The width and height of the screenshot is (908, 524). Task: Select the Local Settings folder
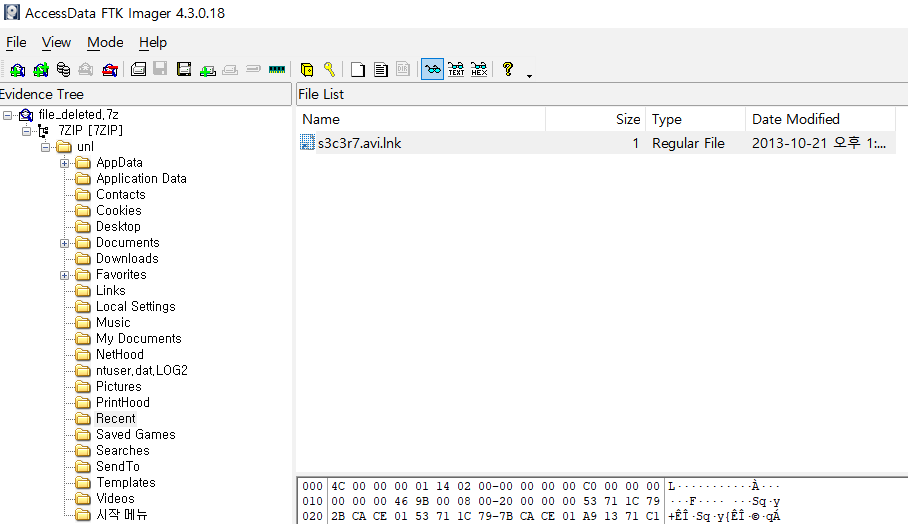click(x=136, y=306)
